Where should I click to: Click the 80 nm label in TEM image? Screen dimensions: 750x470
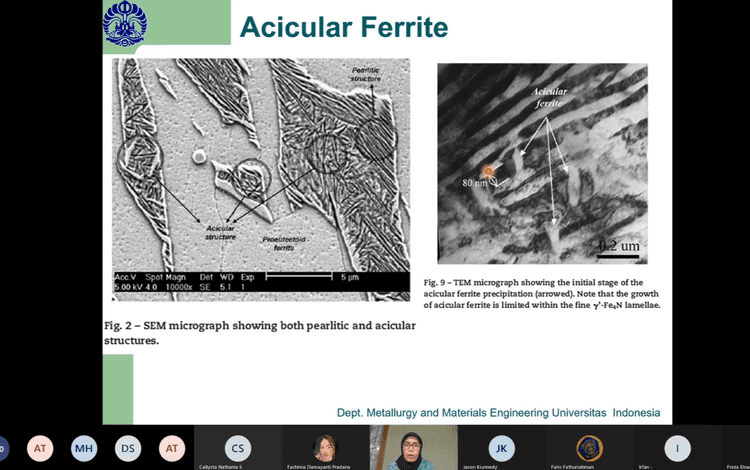[x=474, y=183]
